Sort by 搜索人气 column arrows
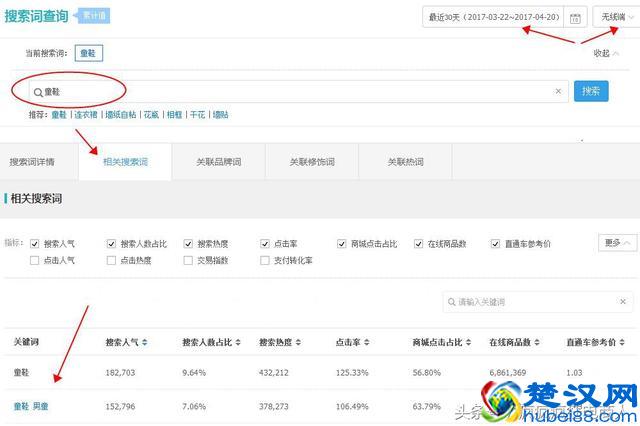 pos(145,342)
